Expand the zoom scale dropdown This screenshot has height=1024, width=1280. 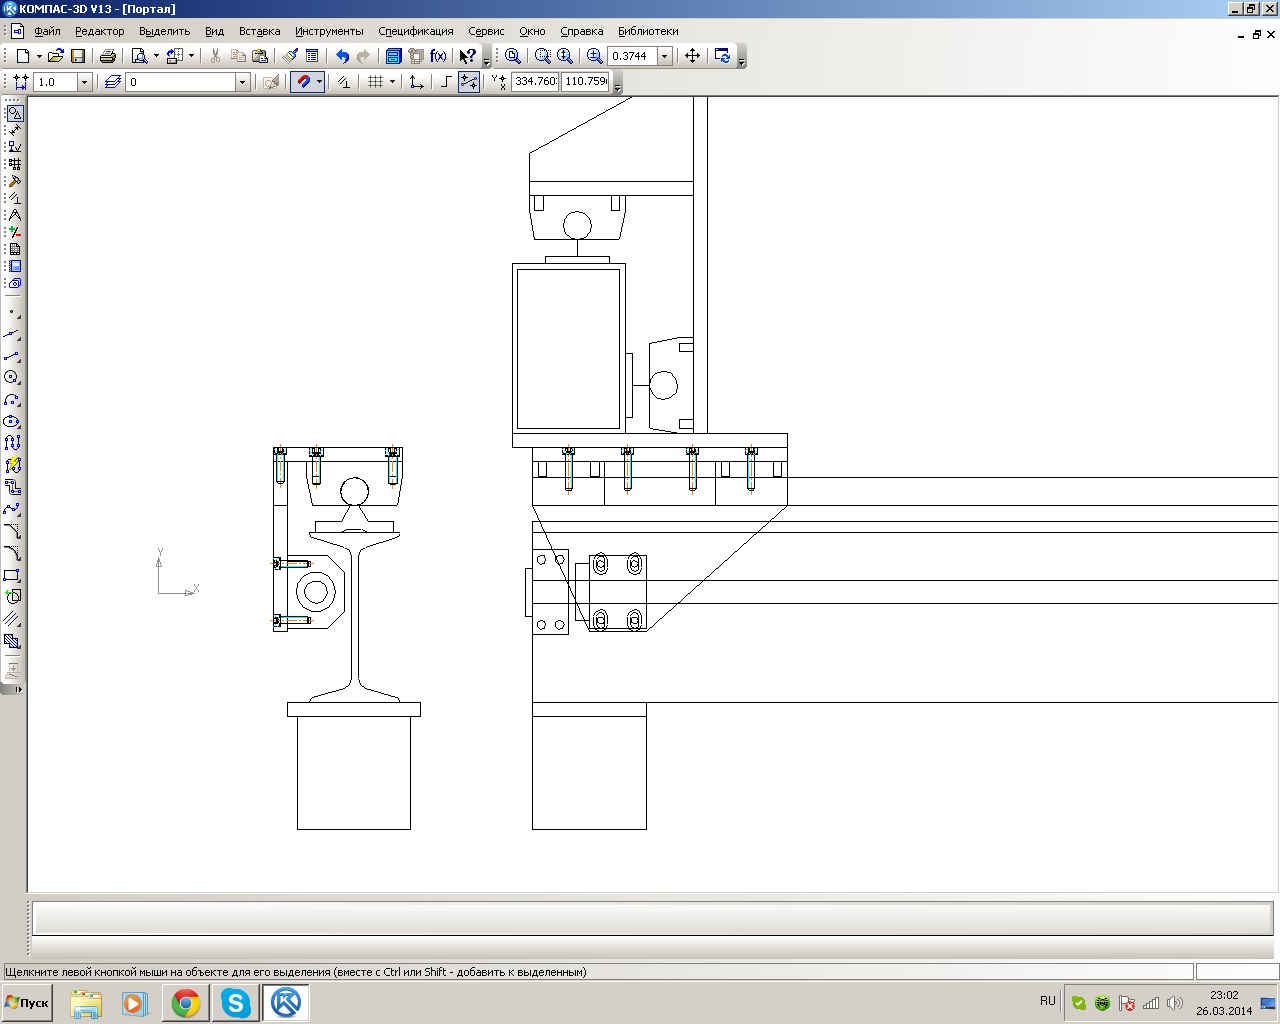(664, 56)
